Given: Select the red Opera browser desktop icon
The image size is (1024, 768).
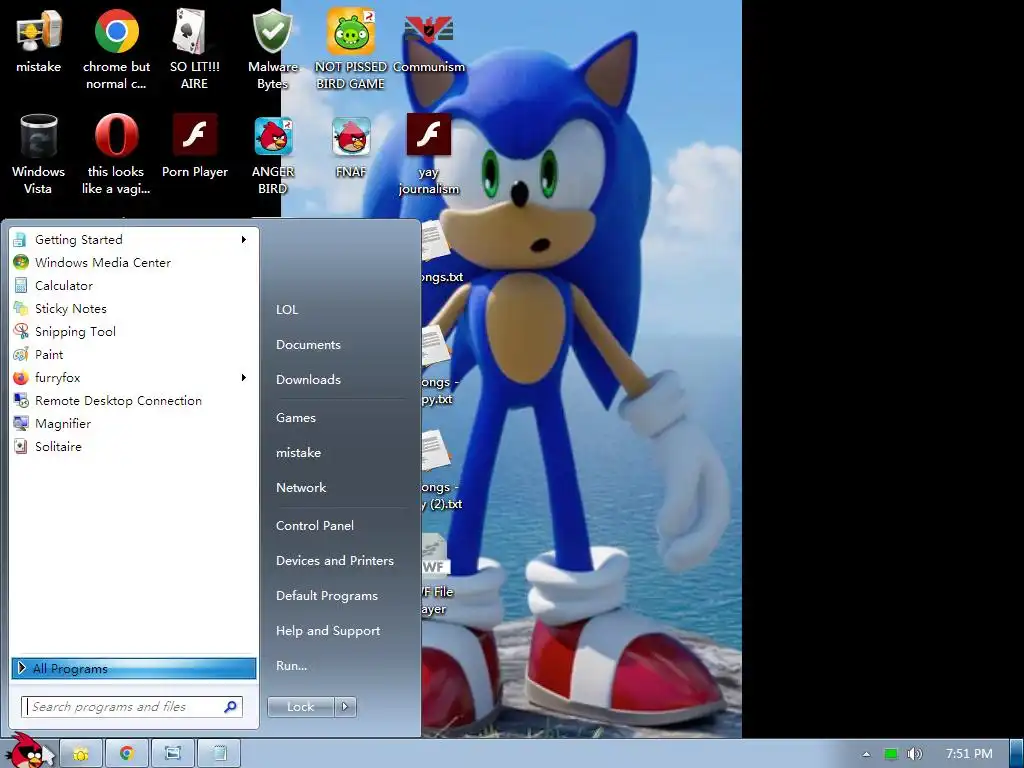Looking at the screenshot, I should [x=116, y=154].
